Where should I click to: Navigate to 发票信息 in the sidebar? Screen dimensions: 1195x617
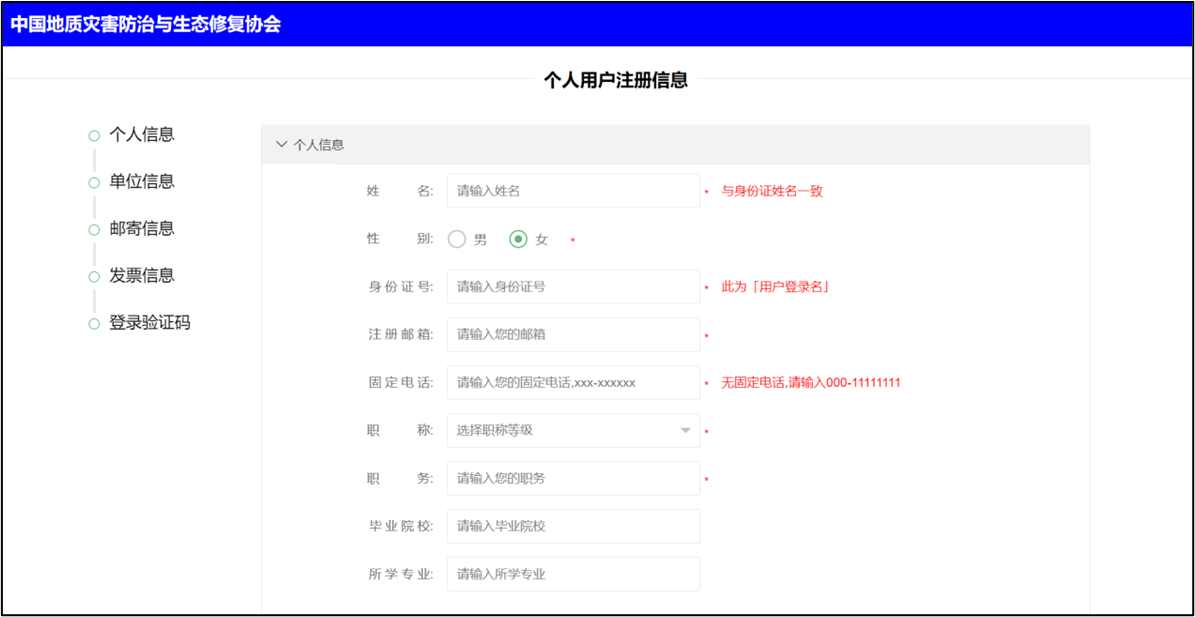coord(140,276)
